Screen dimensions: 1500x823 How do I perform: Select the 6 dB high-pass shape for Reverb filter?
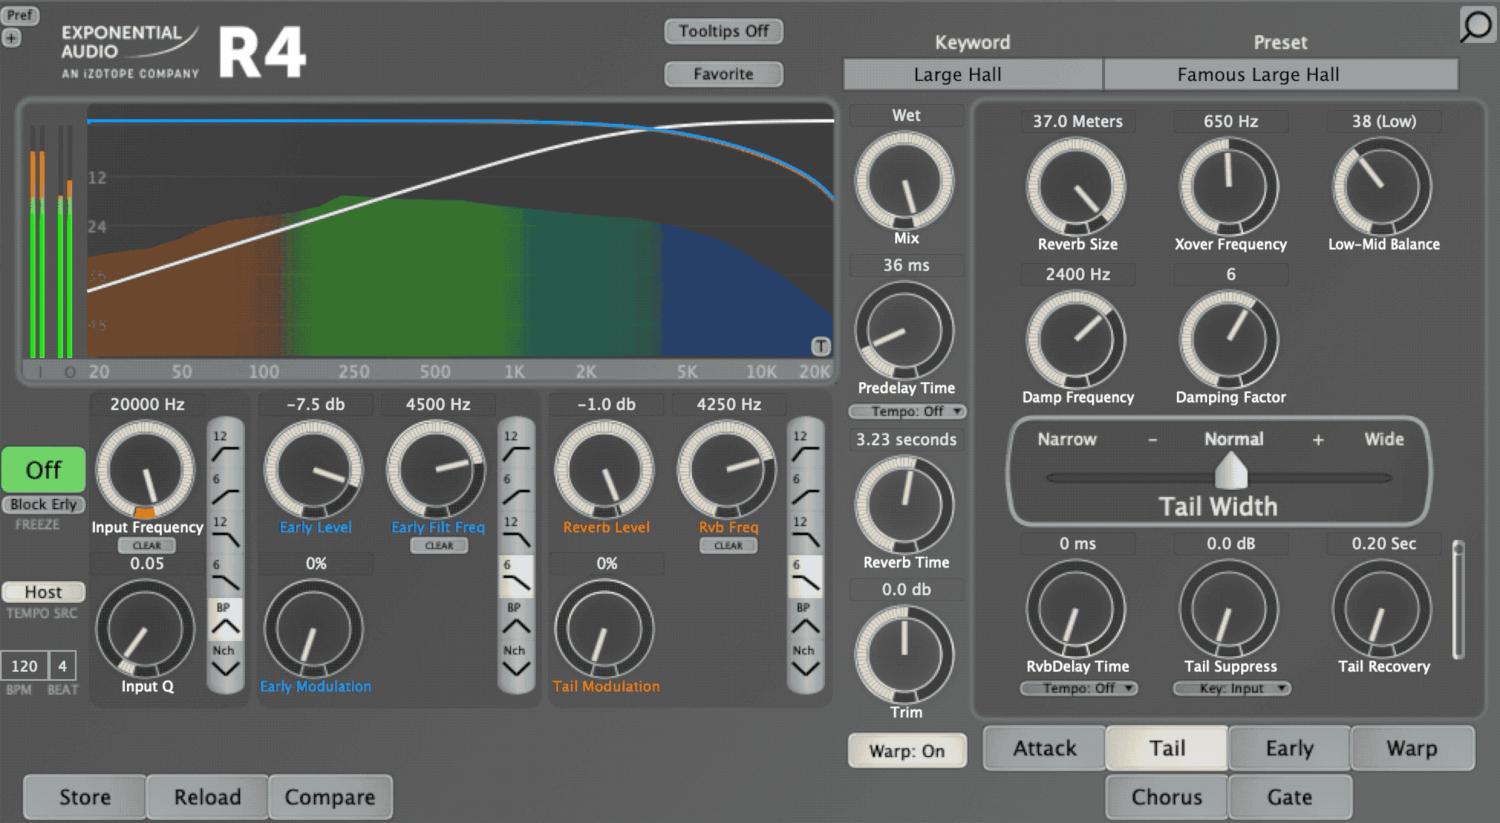(x=805, y=490)
